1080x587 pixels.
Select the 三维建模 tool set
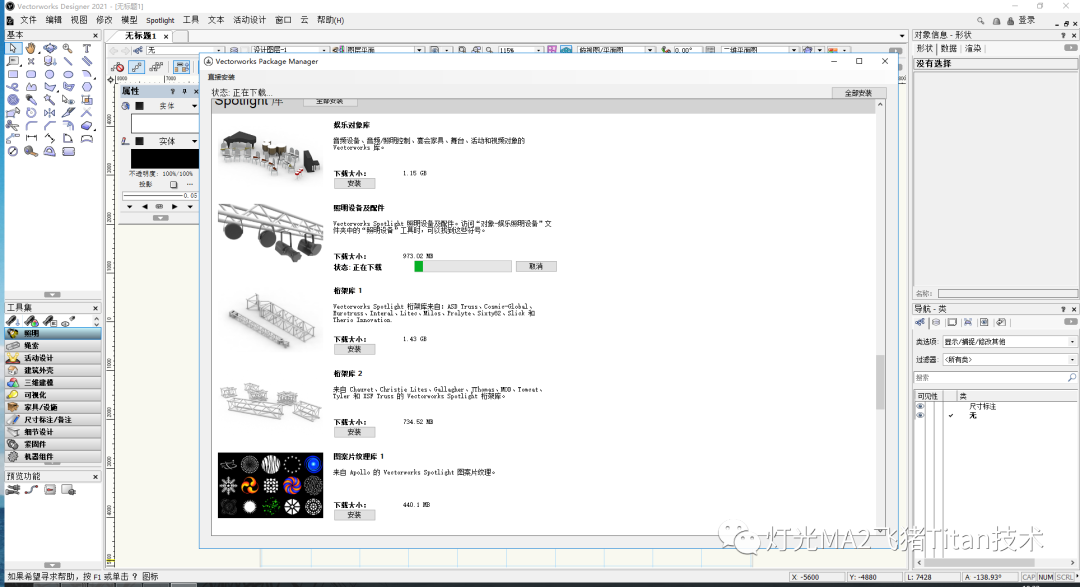tap(53, 383)
